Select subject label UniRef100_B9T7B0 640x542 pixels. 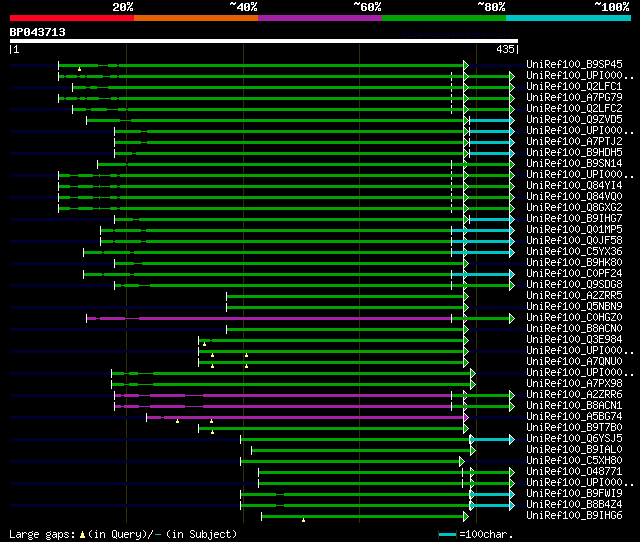pos(574,428)
